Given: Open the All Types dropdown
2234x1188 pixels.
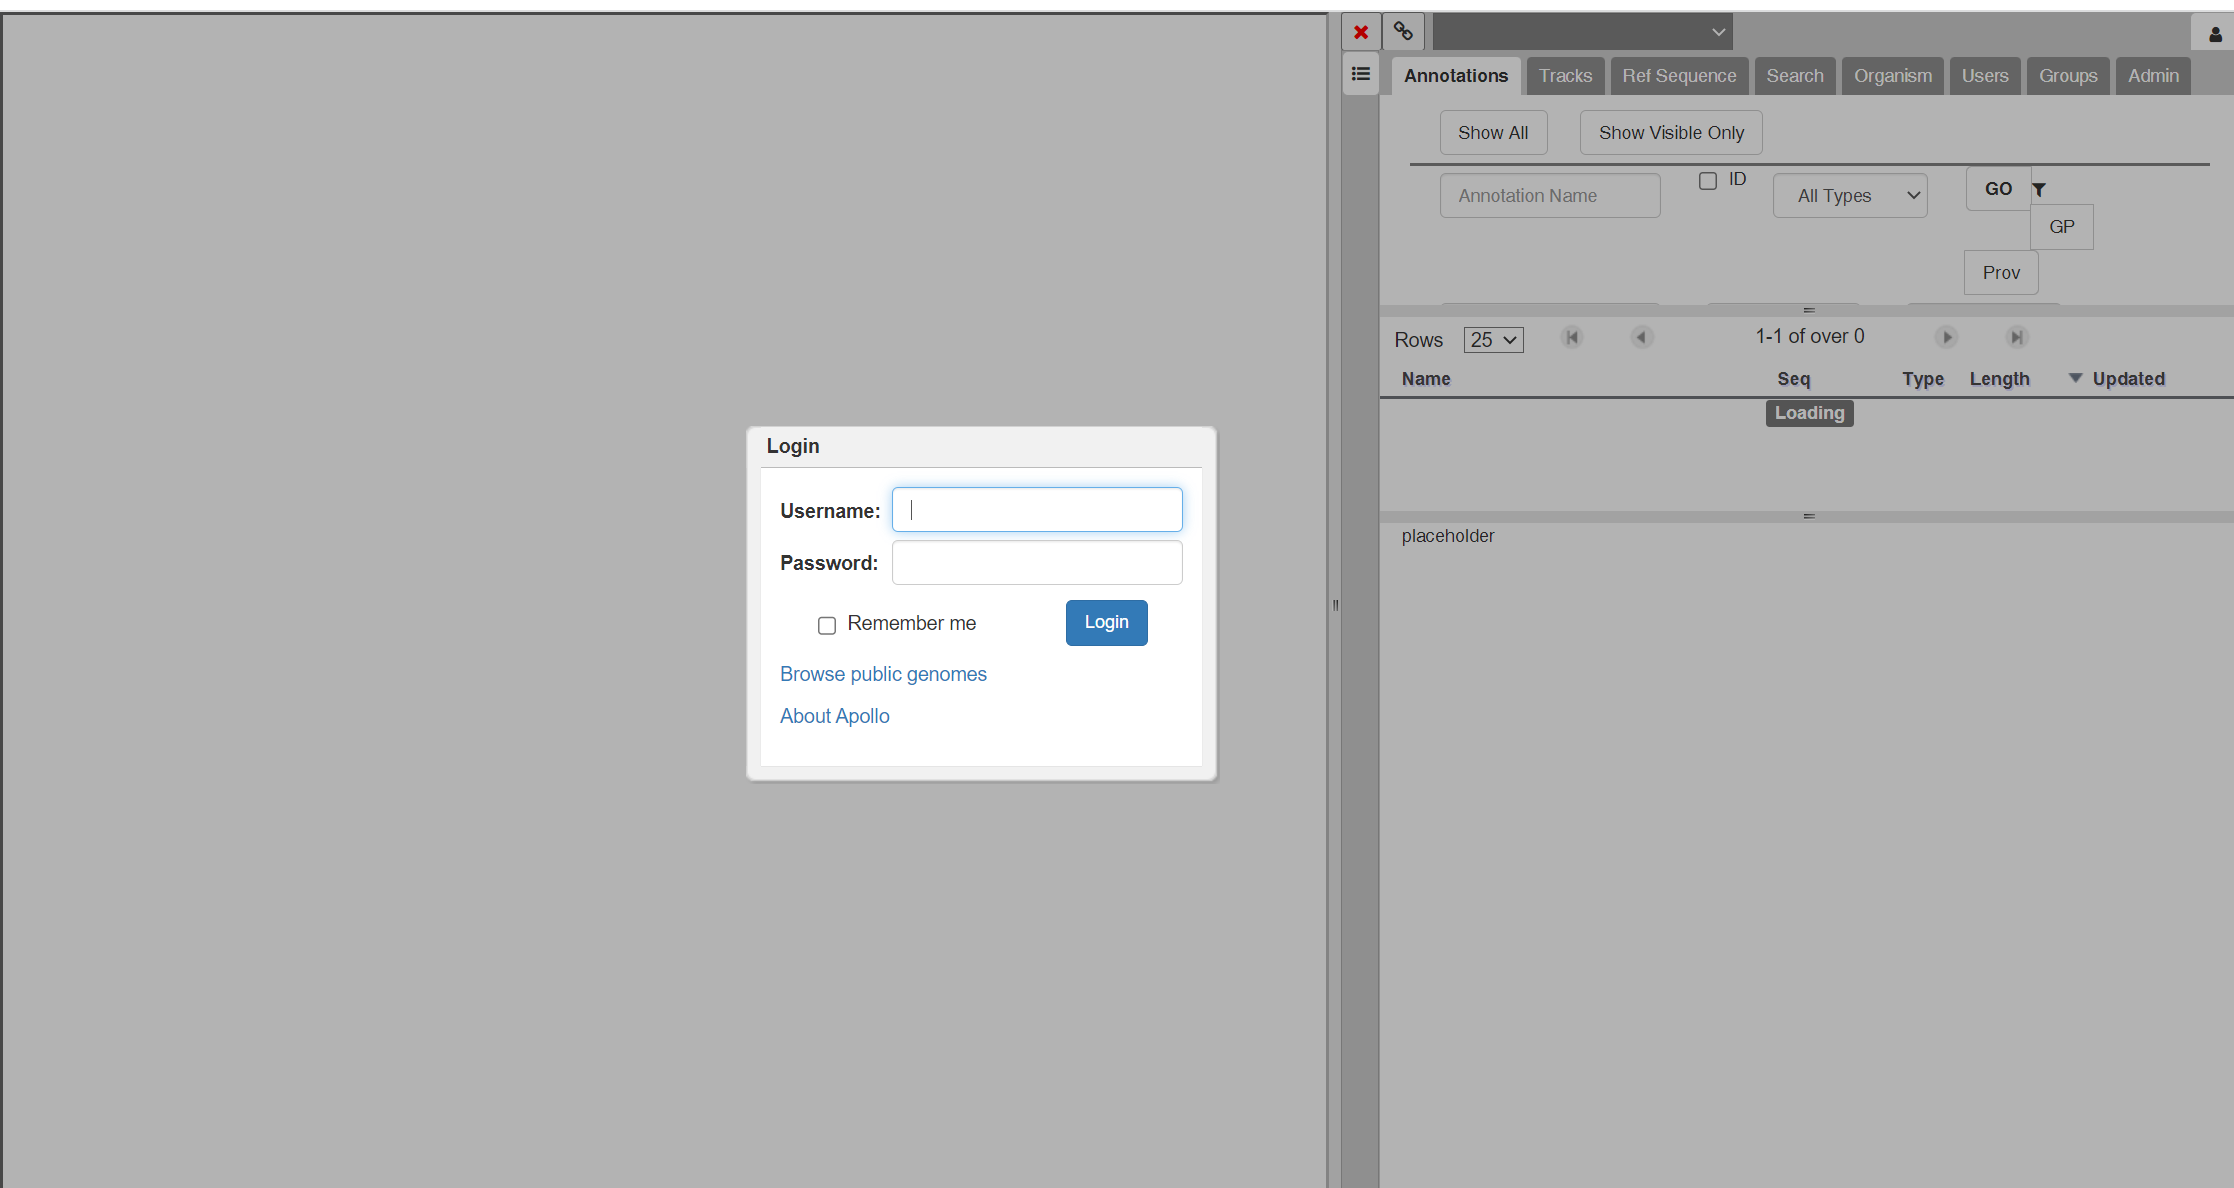Looking at the screenshot, I should (1849, 196).
